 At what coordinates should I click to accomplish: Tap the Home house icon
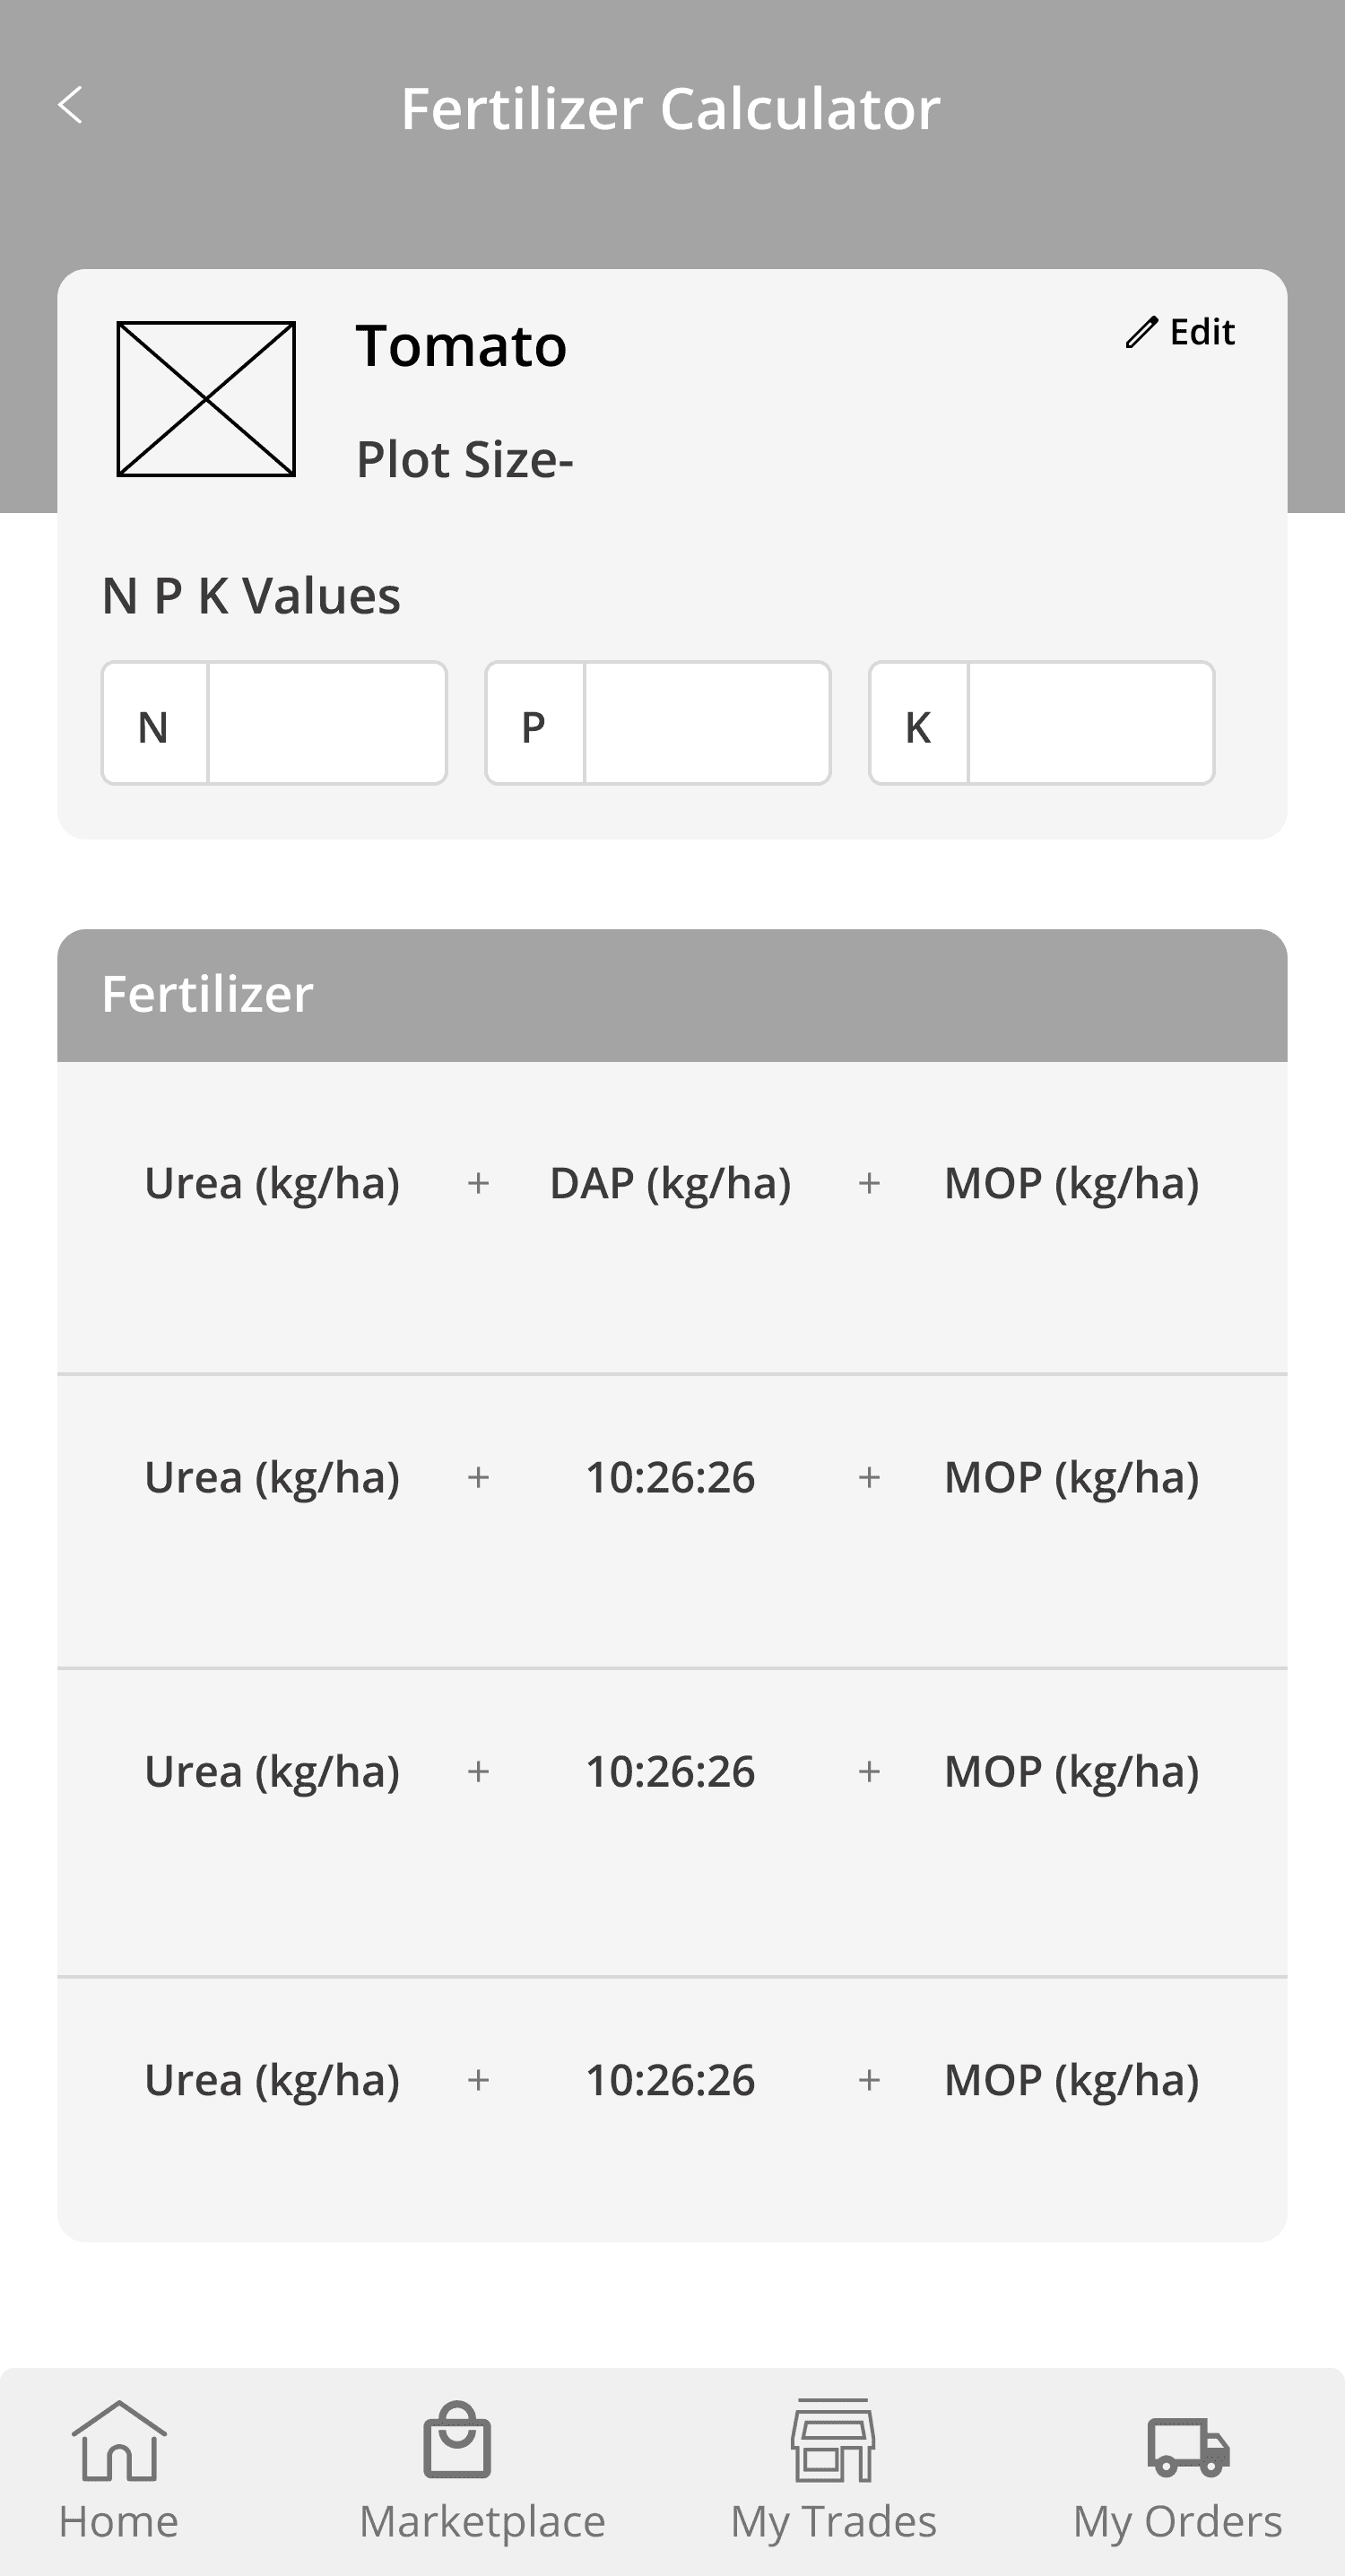tap(119, 2441)
